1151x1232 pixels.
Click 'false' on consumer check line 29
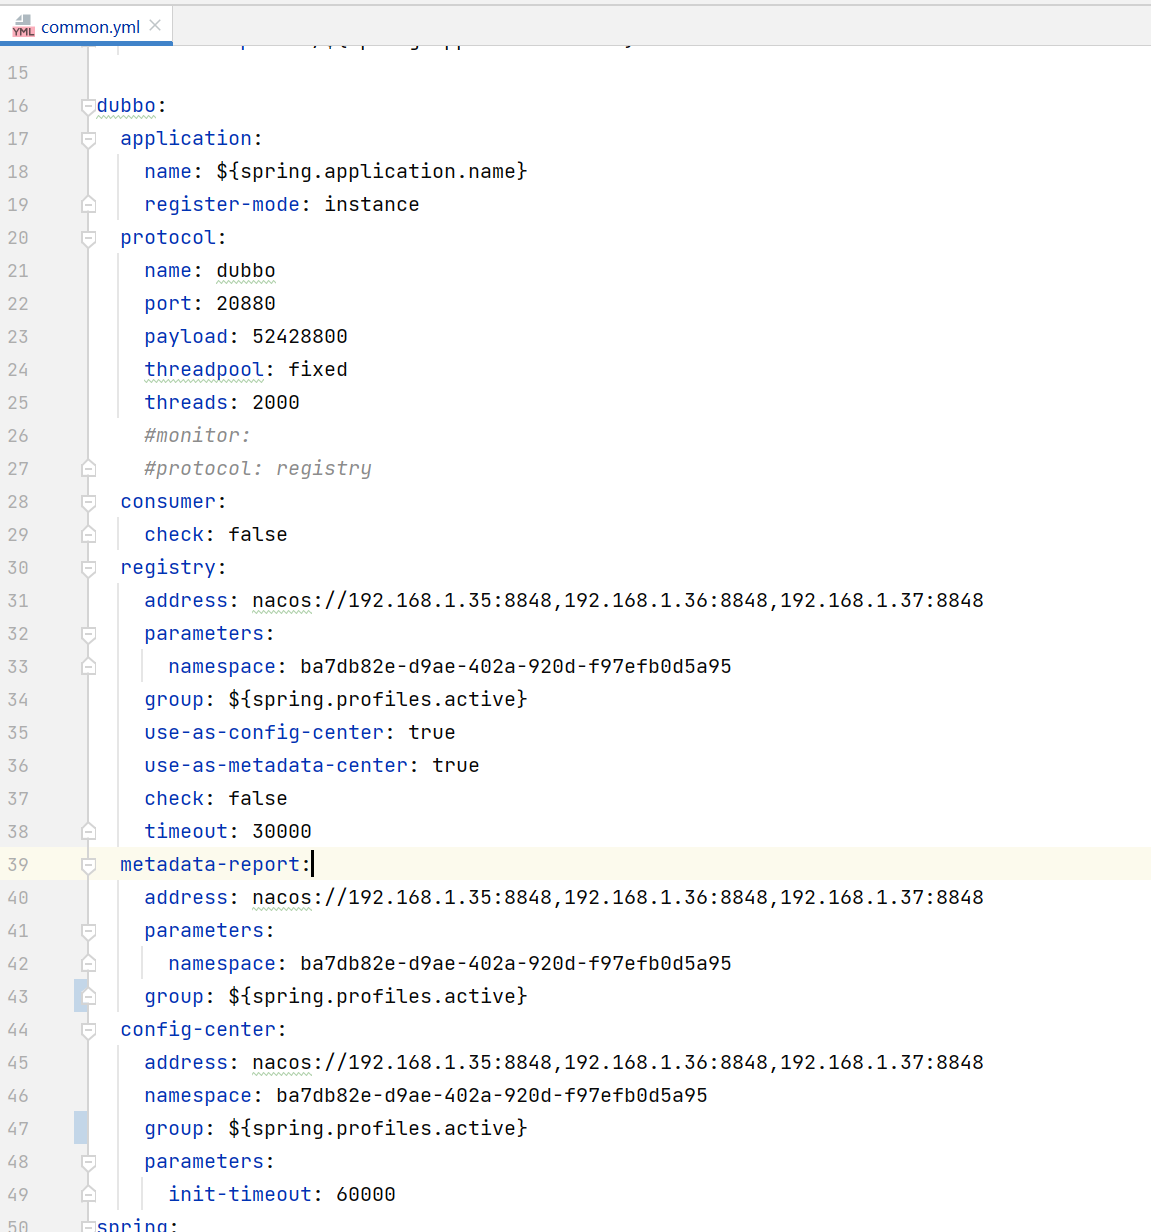point(258,535)
